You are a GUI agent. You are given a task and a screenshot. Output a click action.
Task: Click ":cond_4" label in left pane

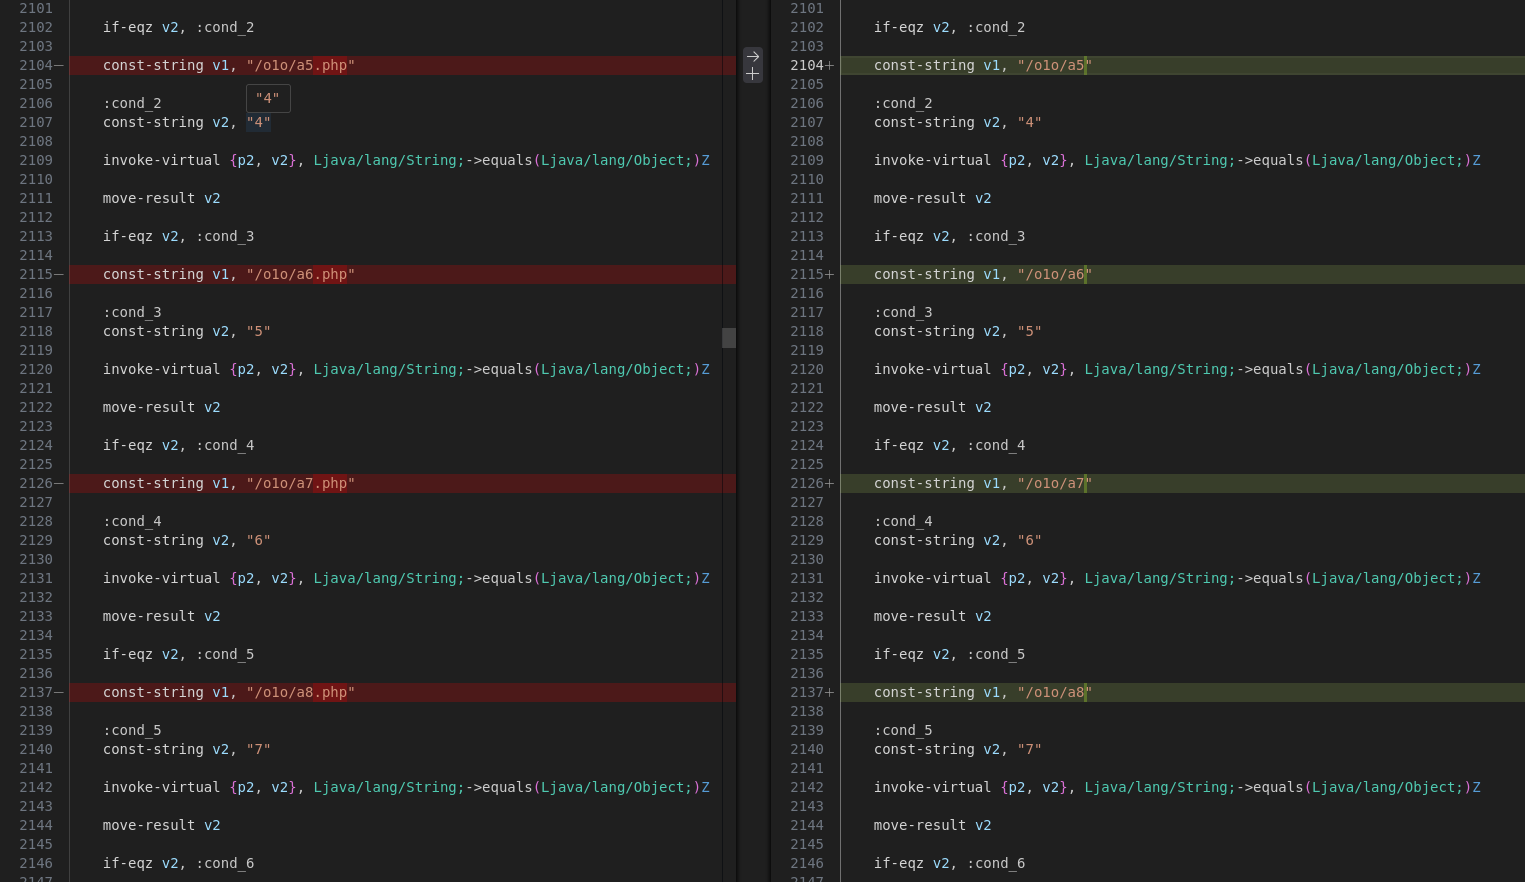tap(132, 521)
